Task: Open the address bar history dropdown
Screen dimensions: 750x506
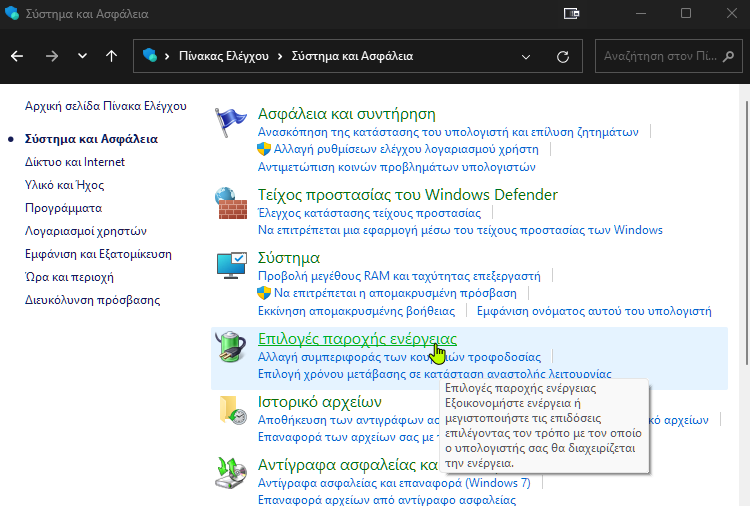Action: 526,57
